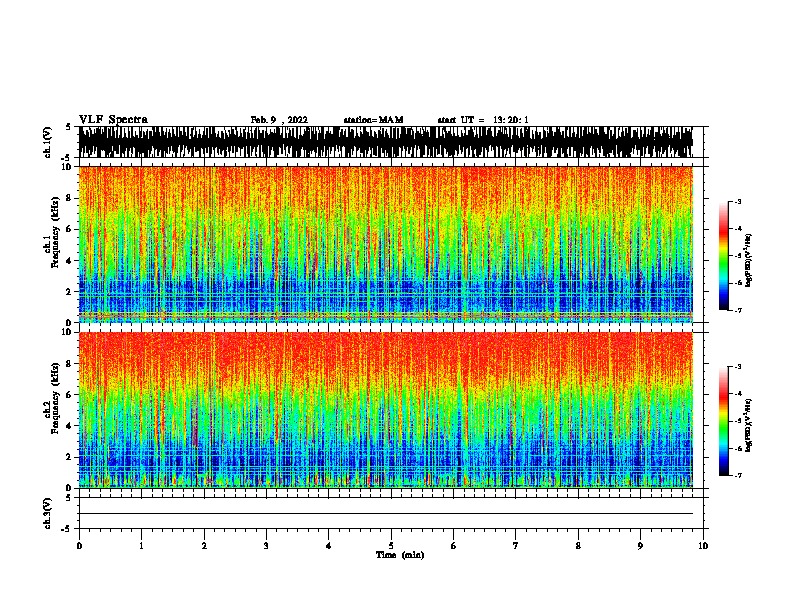Image resolution: width=792 pixels, height=612 pixels.
Task: Click the "VLF Spectra" plot title
Action: [x=113, y=120]
